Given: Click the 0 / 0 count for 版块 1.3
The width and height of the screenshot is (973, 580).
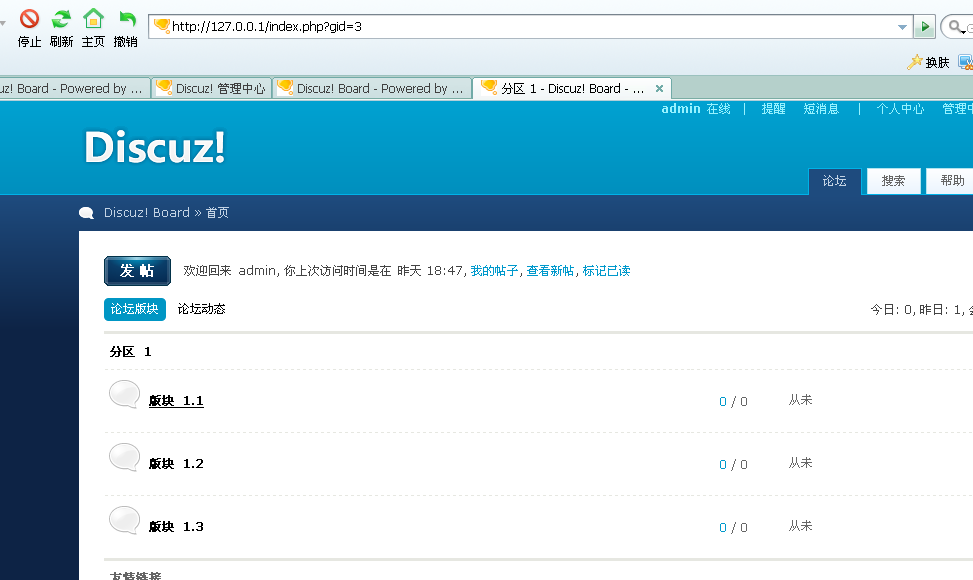Looking at the screenshot, I should click(x=733, y=528).
